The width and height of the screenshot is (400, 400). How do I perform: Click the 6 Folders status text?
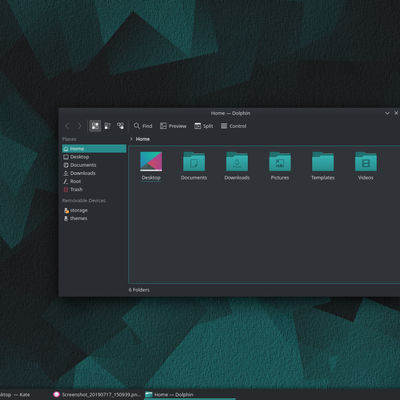click(139, 290)
